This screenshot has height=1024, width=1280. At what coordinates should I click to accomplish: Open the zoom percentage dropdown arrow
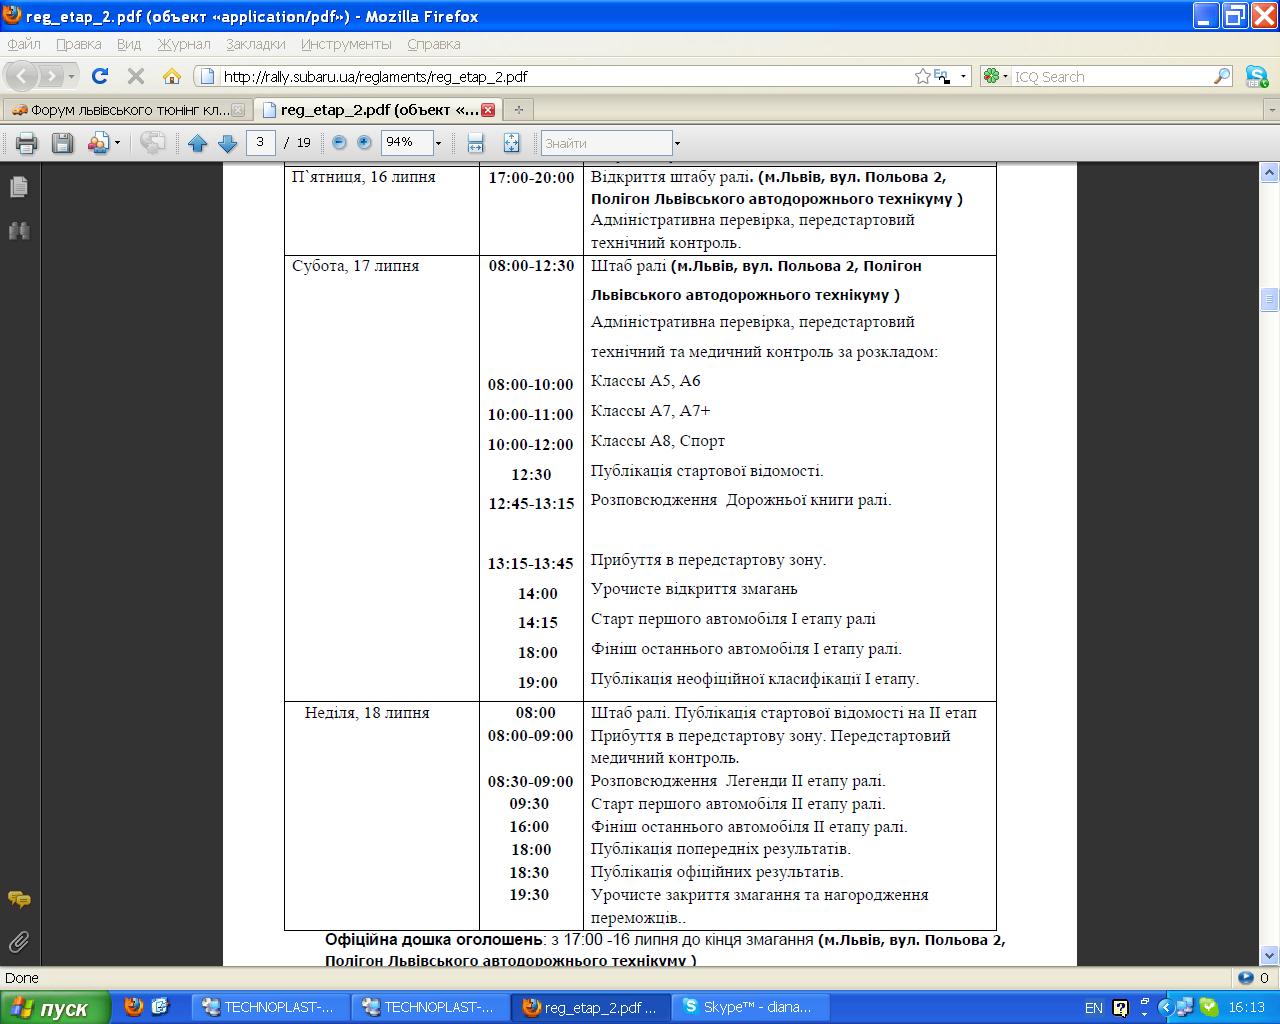(x=438, y=143)
